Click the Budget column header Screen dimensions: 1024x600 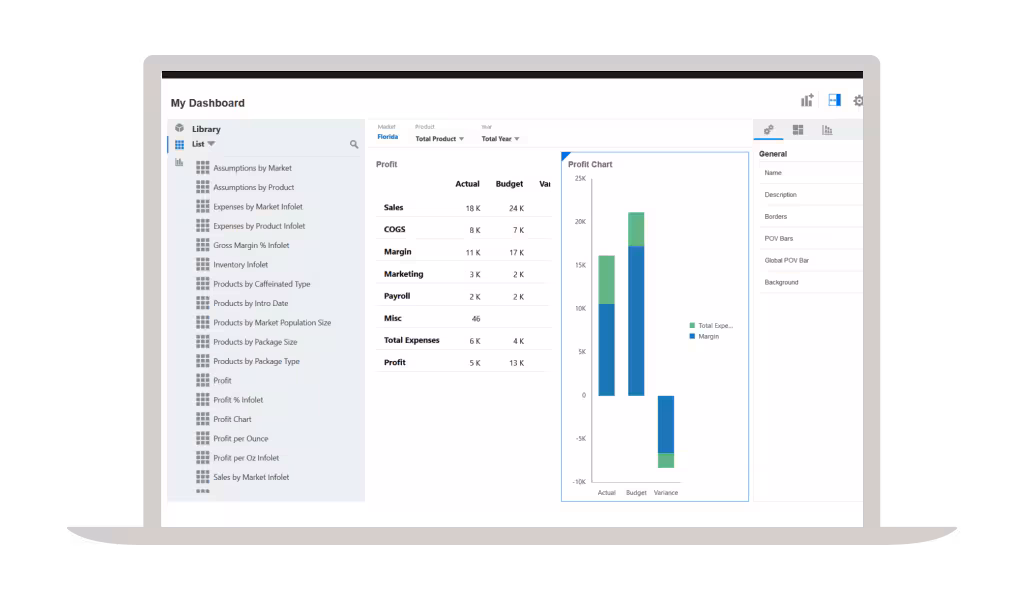(509, 184)
